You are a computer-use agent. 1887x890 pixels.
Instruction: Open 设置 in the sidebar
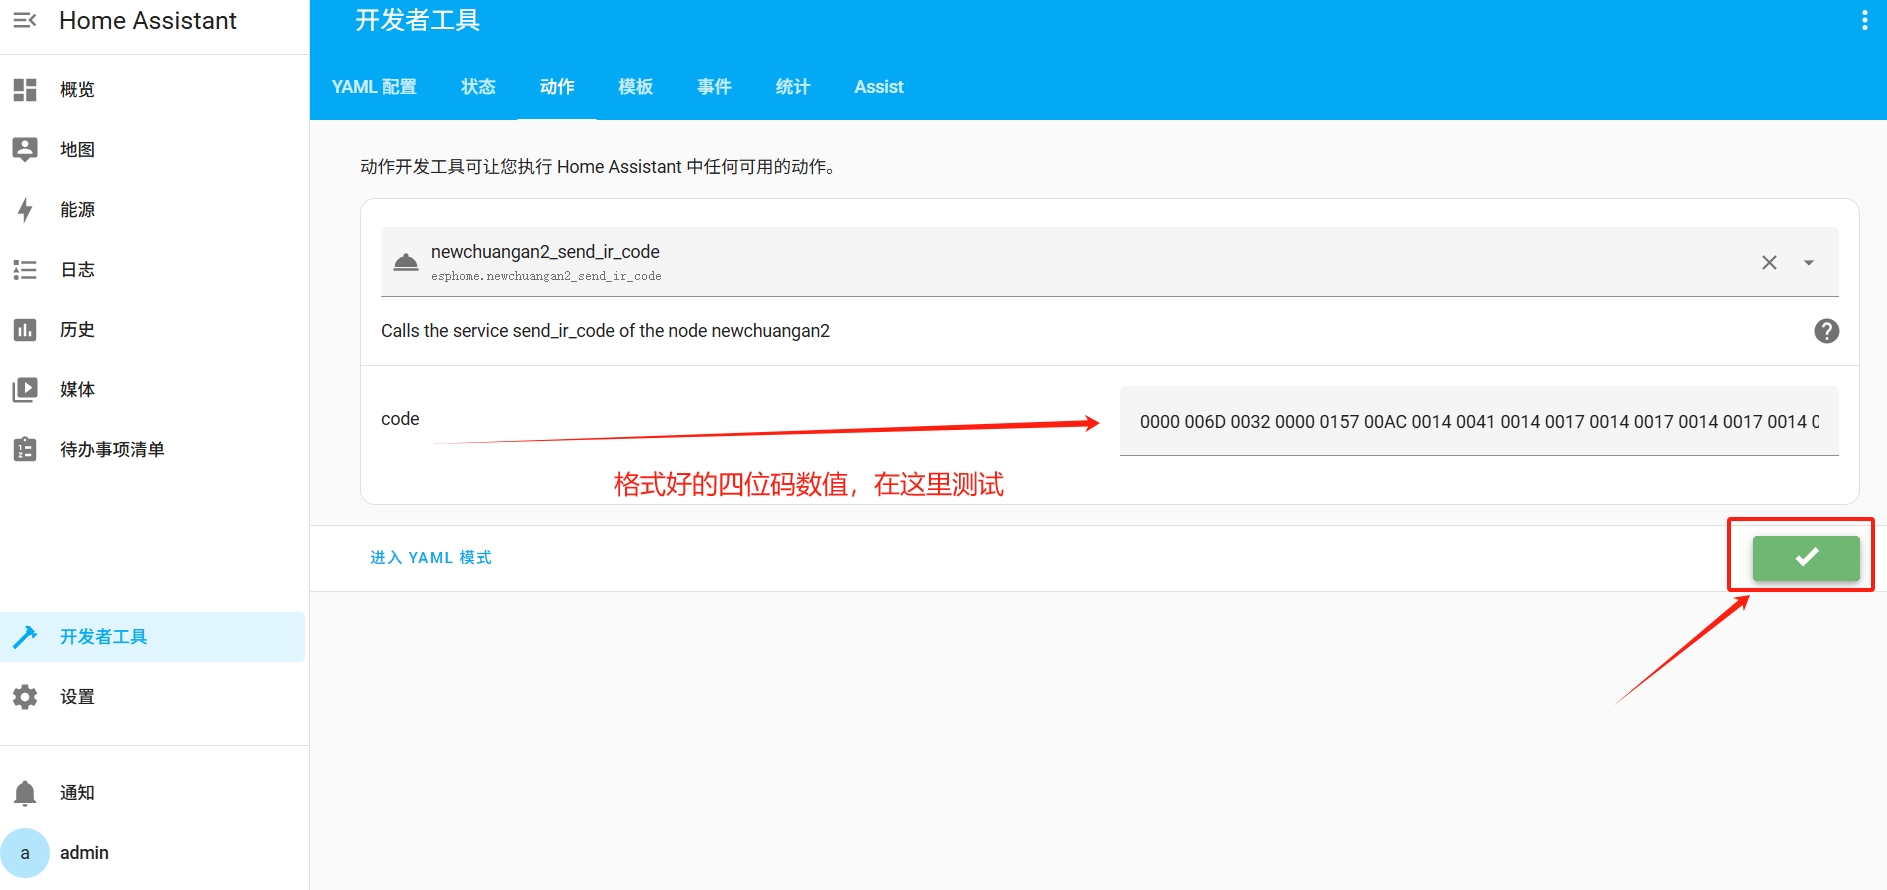77,697
